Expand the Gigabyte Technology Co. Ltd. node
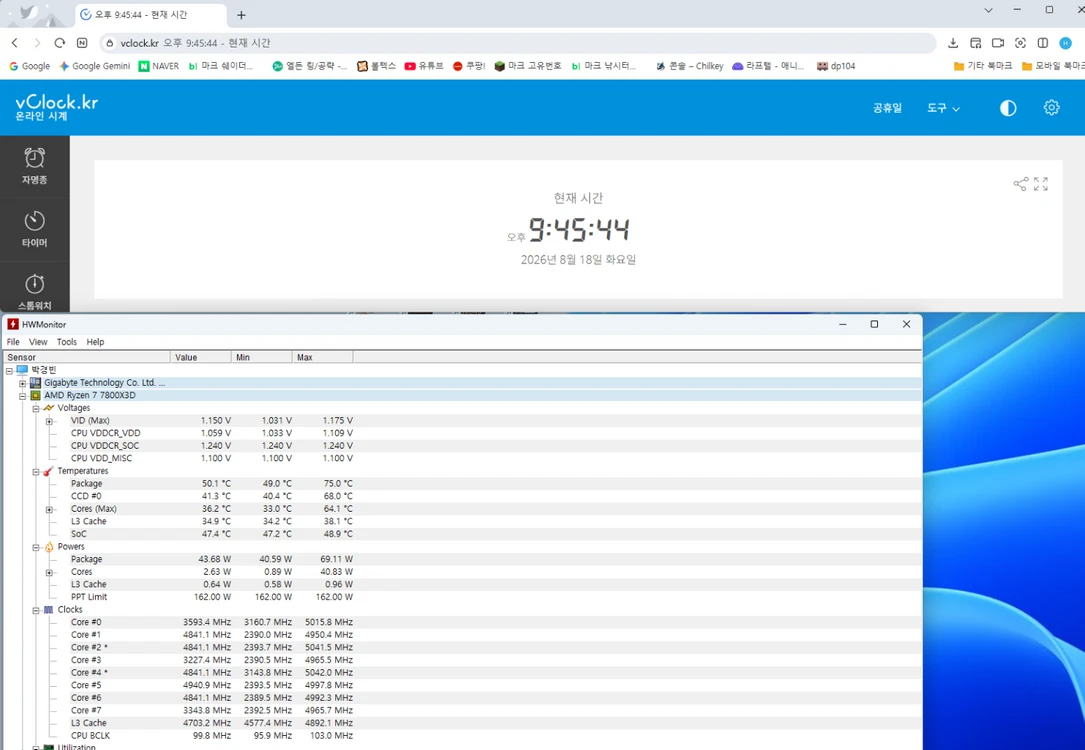 pyautogui.click(x=22, y=383)
